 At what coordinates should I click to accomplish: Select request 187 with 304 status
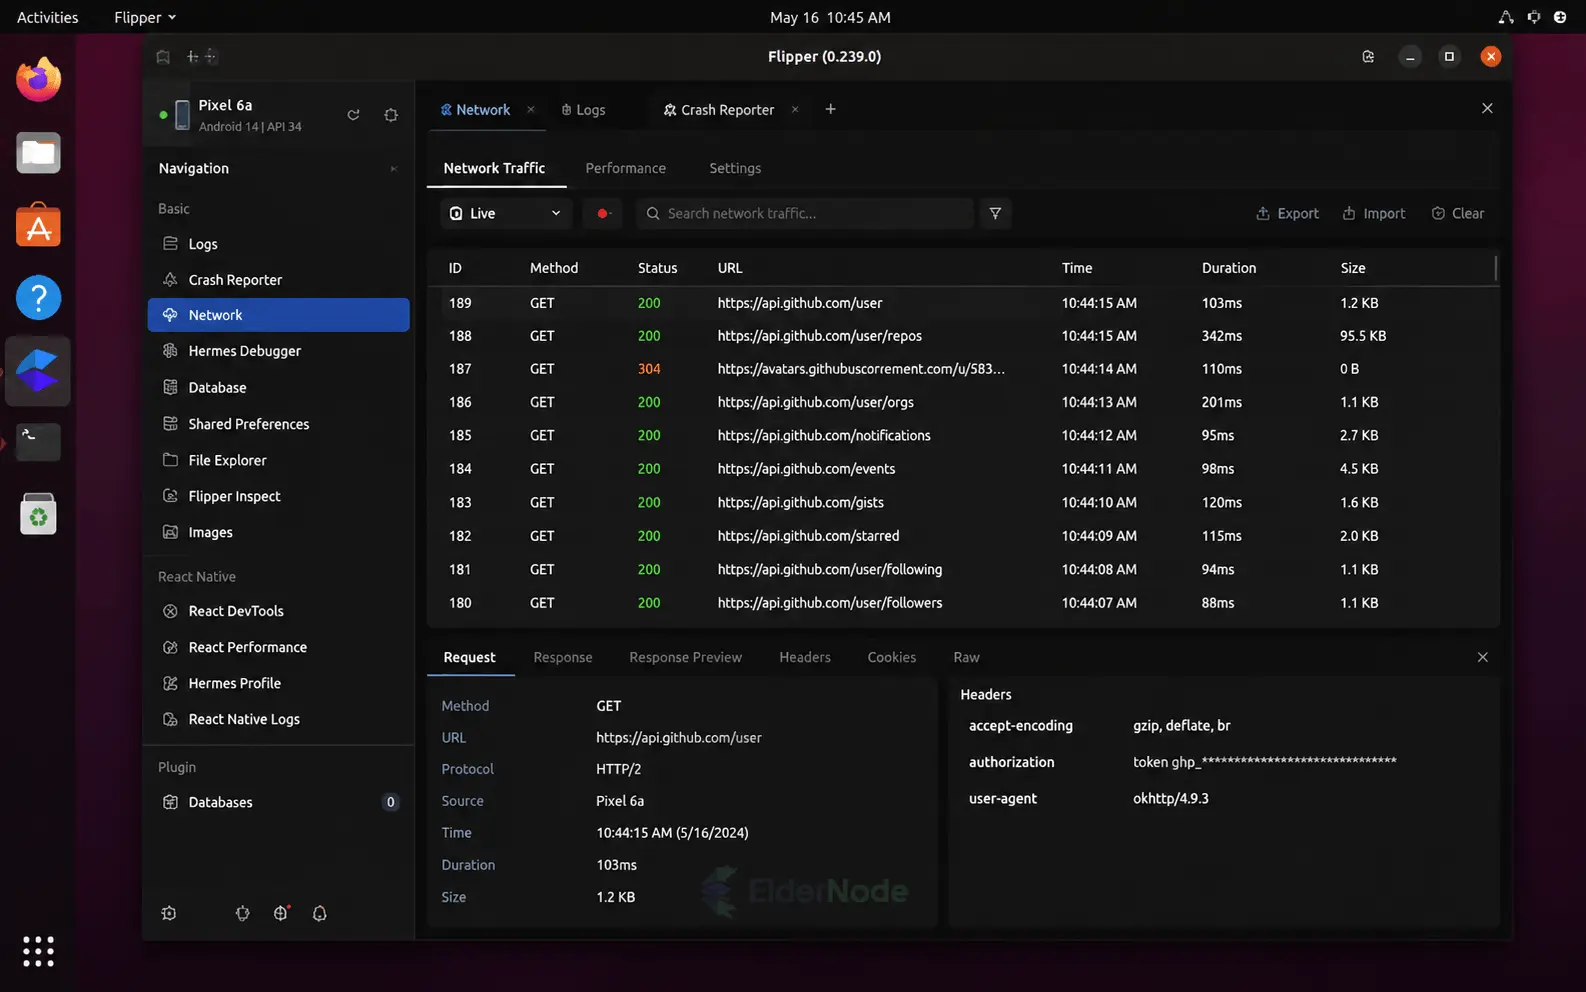(963, 369)
